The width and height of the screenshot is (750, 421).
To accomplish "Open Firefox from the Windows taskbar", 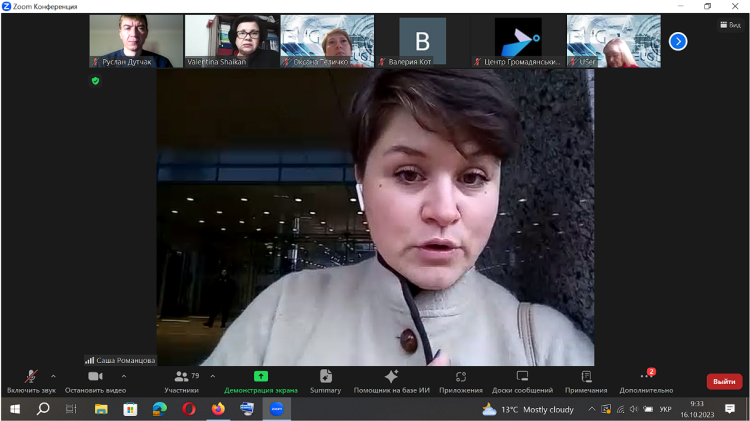I will (x=218, y=409).
